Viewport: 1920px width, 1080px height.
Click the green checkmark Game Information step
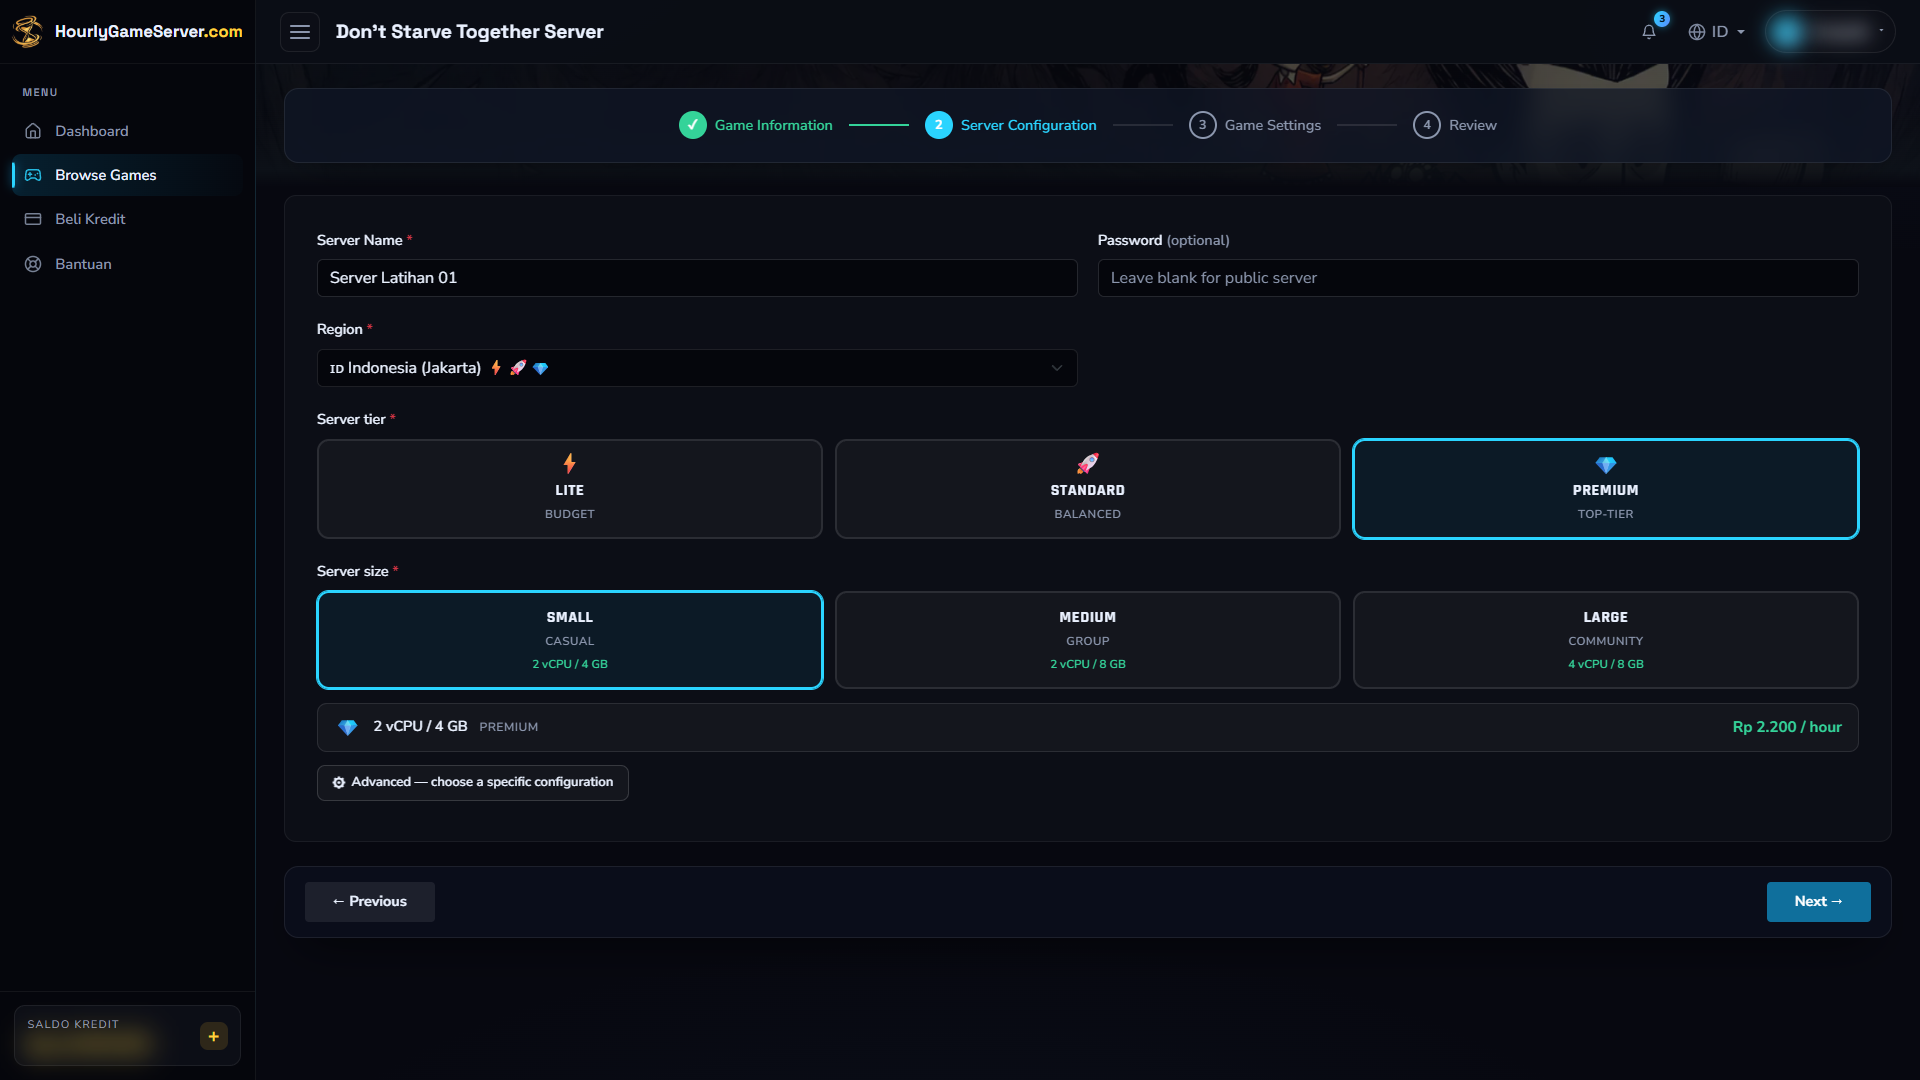[693, 125]
